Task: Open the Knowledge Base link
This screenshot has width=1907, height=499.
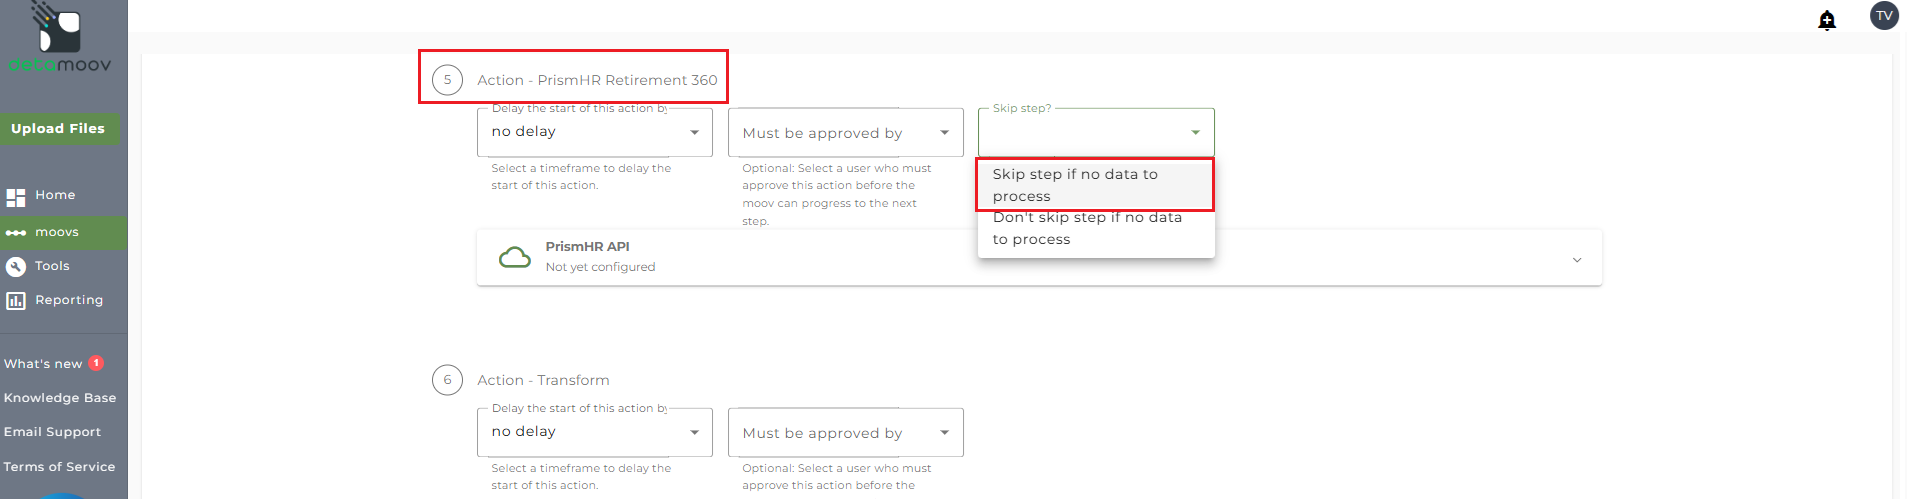Action: [60, 398]
